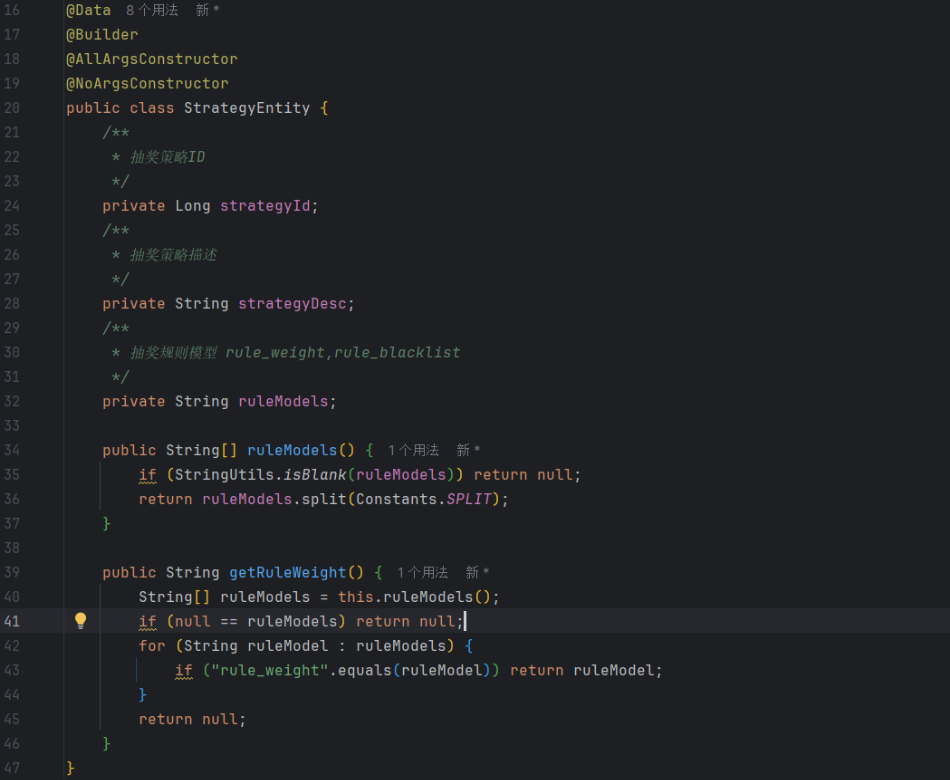Click the 抽奖策略ID comment text
950x780 pixels.
point(167,157)
